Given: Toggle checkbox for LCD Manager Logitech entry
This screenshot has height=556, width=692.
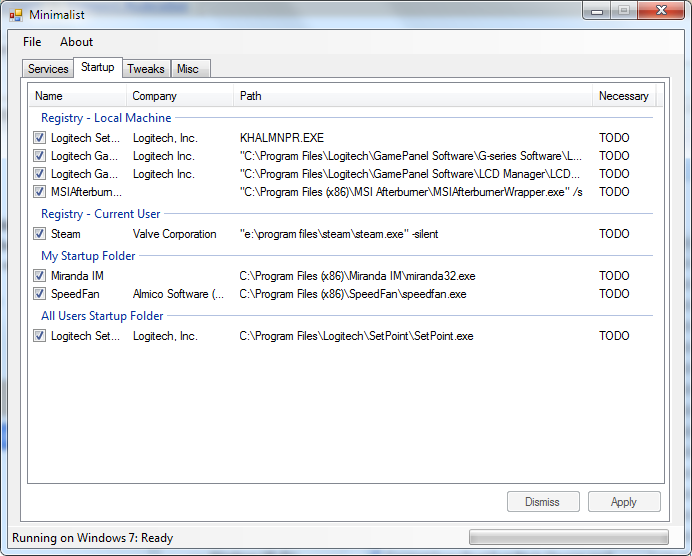Looking at the screenshot, I should click(39, 174).
